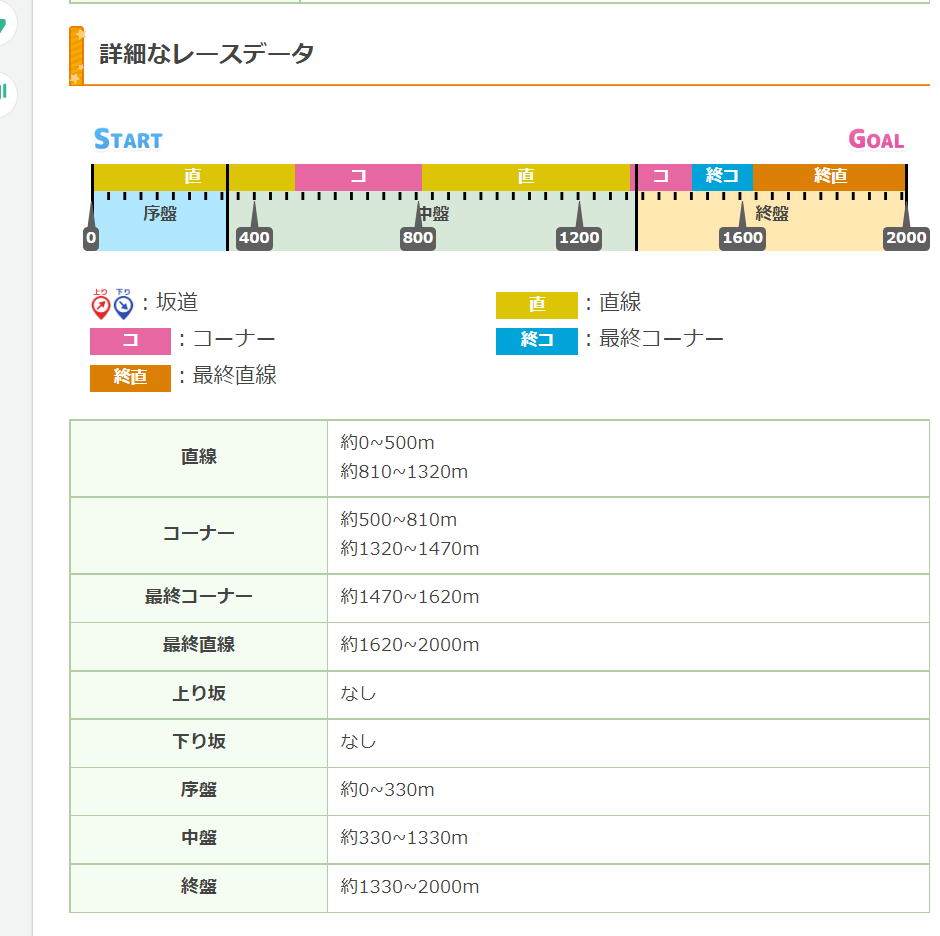Click the pink コ swatch in the legend
This screenshot has width=940, height=936.
click(130, 341)
